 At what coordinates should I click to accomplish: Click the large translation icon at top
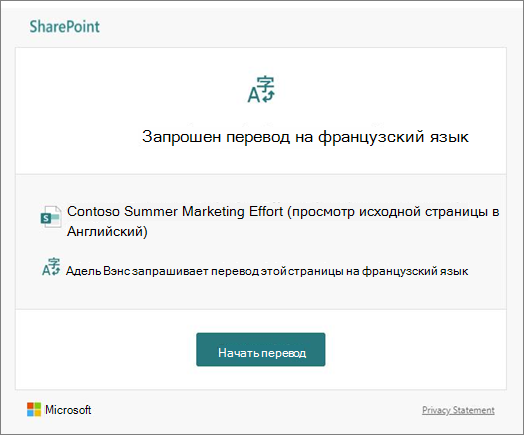click(x=261, y=90)
